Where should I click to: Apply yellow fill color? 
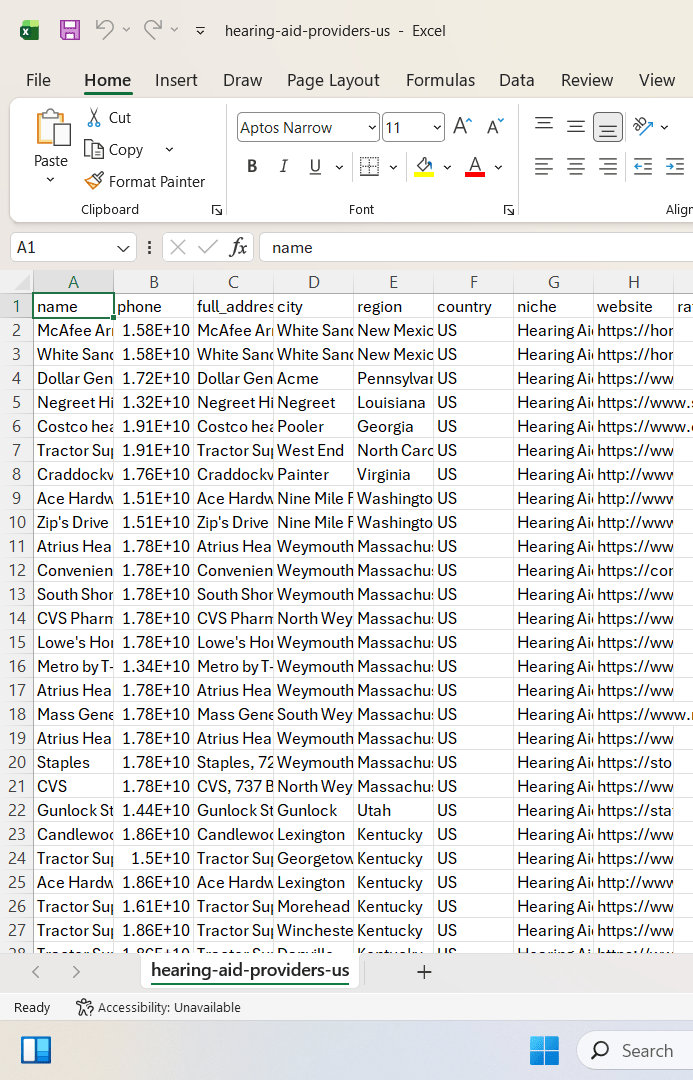pyautogui.click(x=424, y=166)
